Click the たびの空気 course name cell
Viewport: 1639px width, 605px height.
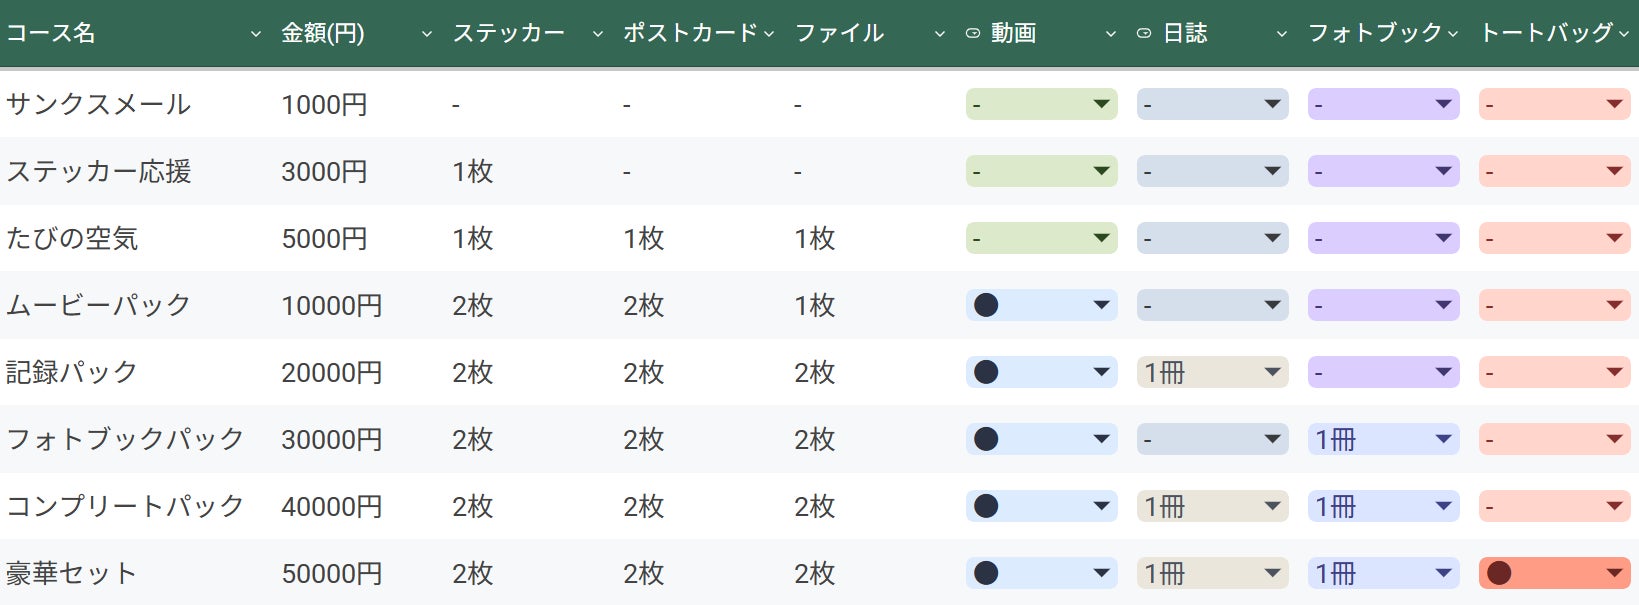click(x=72, y=239)
